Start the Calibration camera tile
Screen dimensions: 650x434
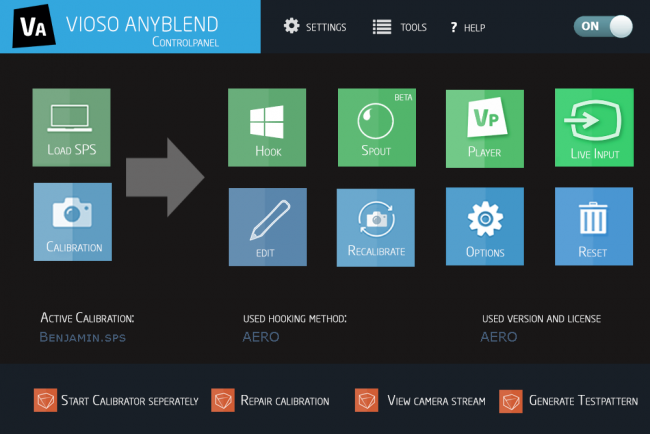[x=73, y=222]
